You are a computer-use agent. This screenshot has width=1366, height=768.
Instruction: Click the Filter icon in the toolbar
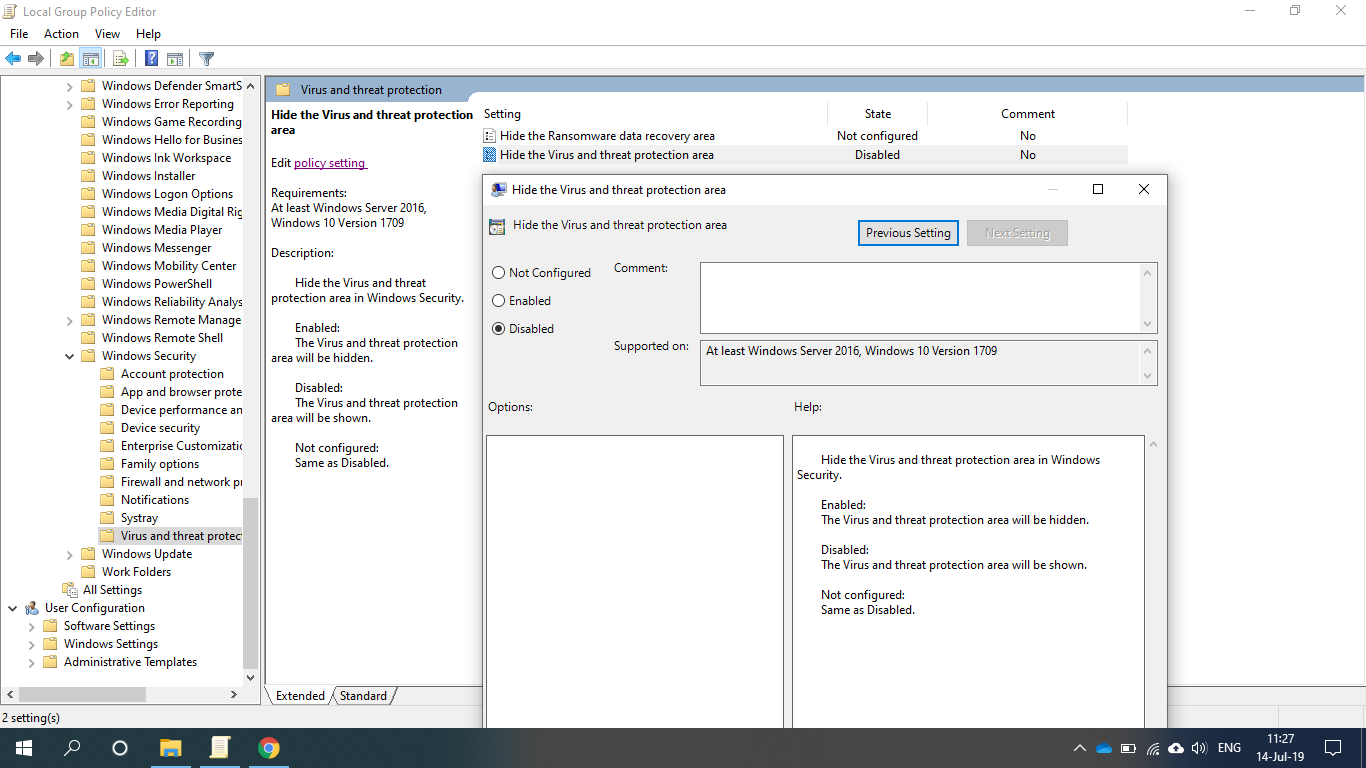pos(206,58)
